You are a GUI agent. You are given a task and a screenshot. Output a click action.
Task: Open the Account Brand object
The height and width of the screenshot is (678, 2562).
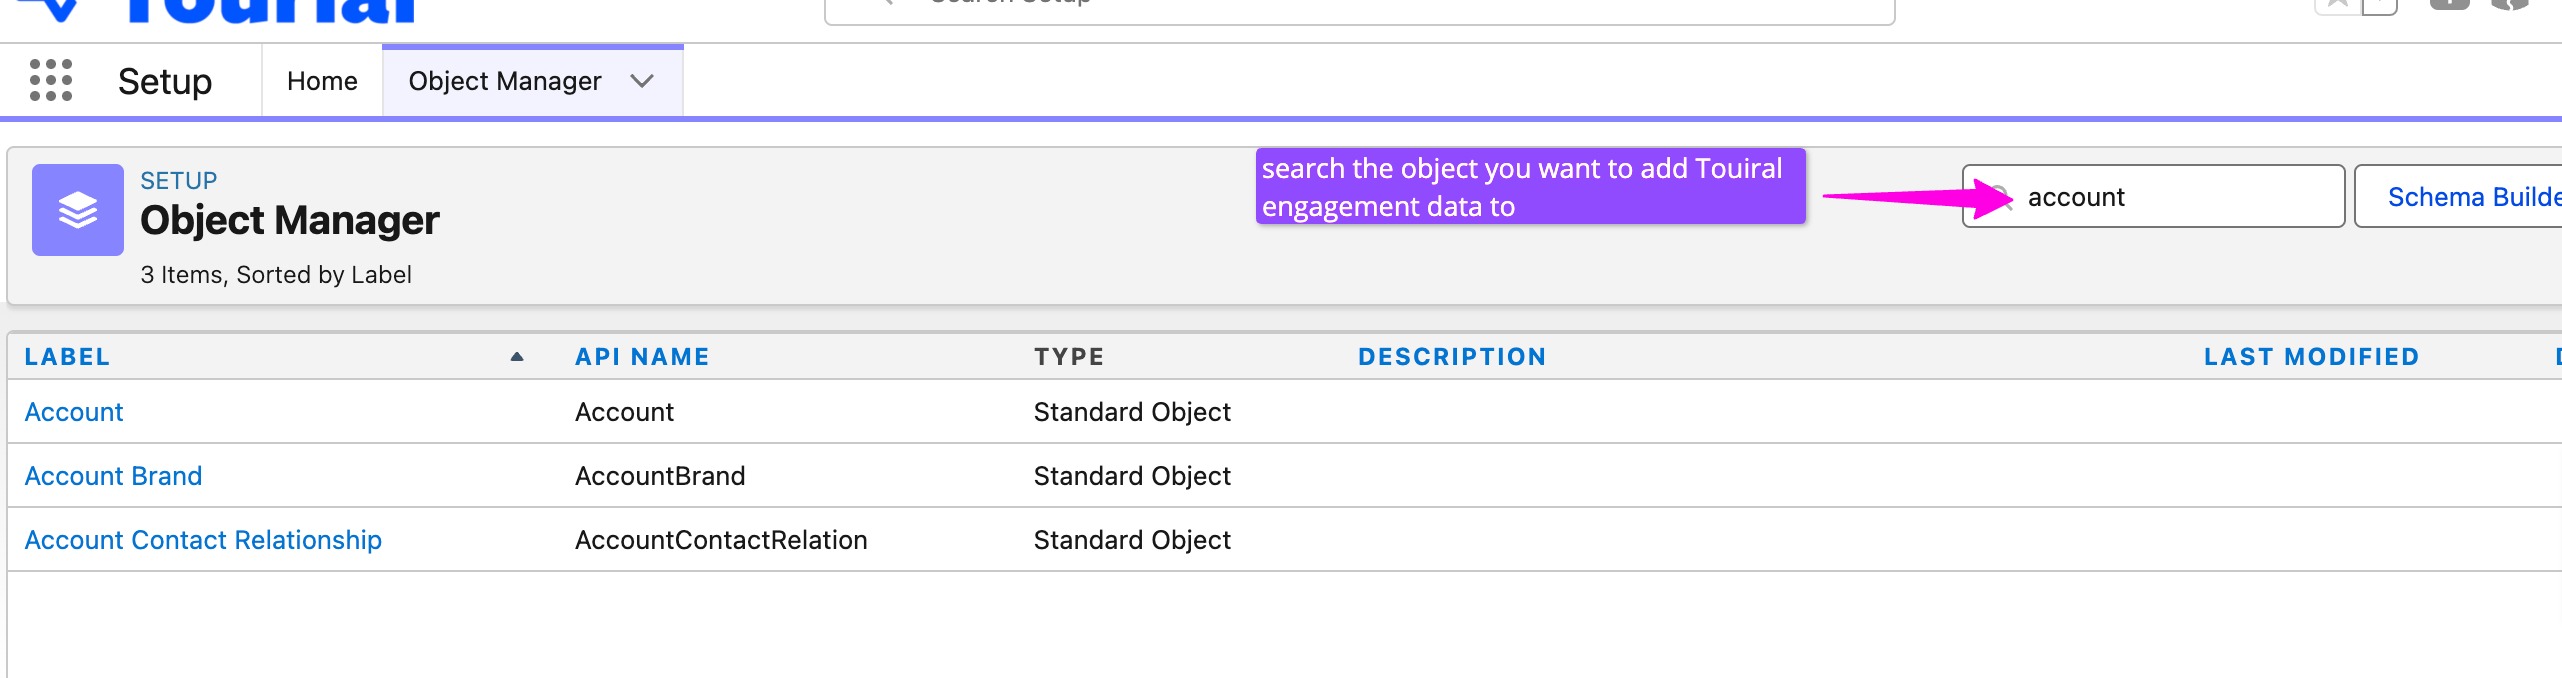pos(113,476)
